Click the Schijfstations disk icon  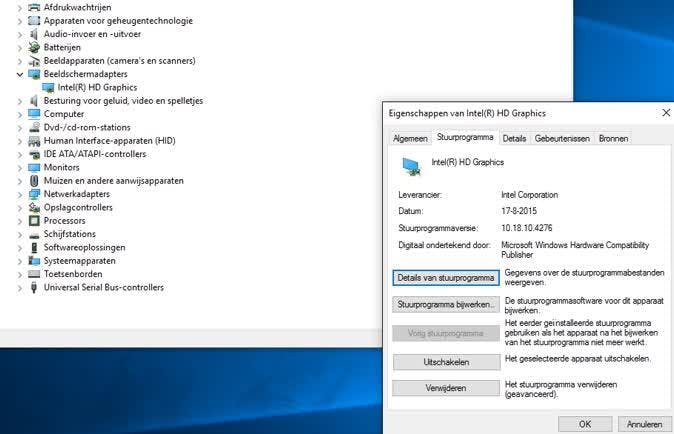click(34, 235)
